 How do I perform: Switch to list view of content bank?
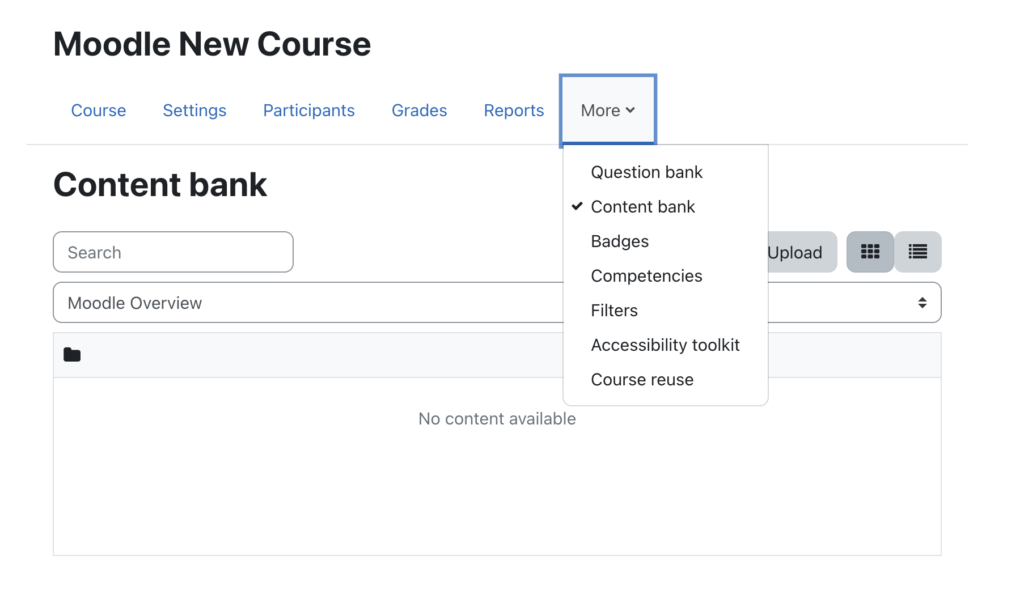[917, 252]
